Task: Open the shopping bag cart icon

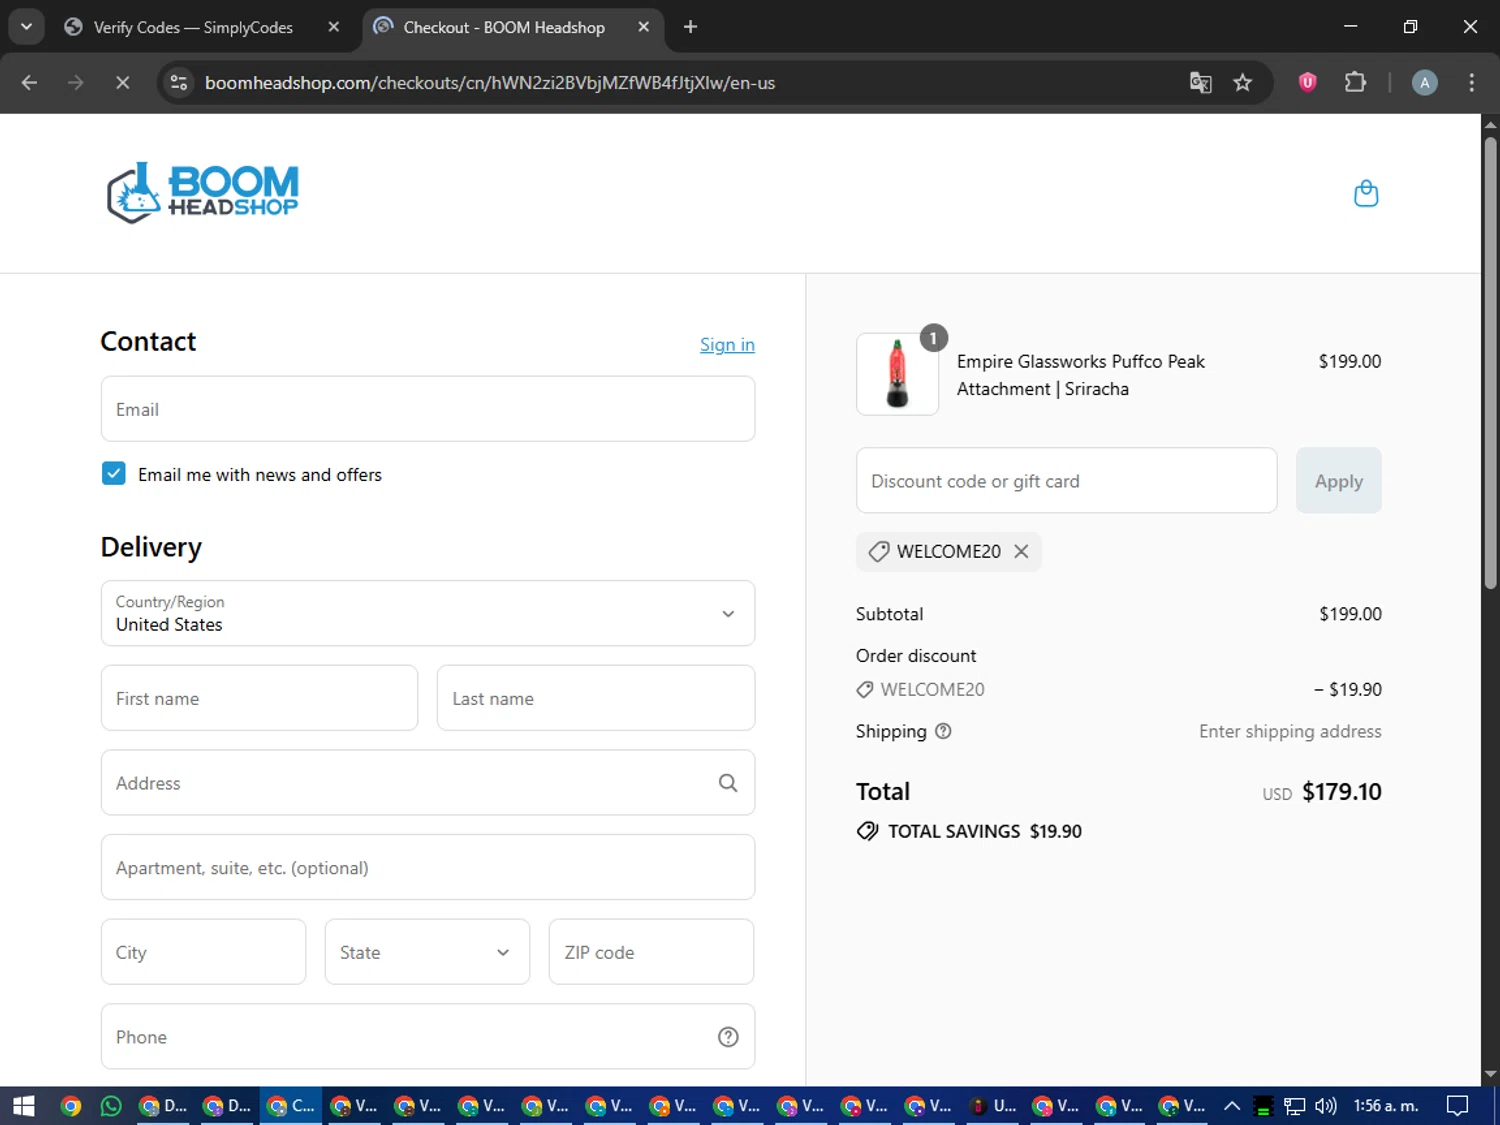Action: pyautogui.click(x=1366, y=193)
